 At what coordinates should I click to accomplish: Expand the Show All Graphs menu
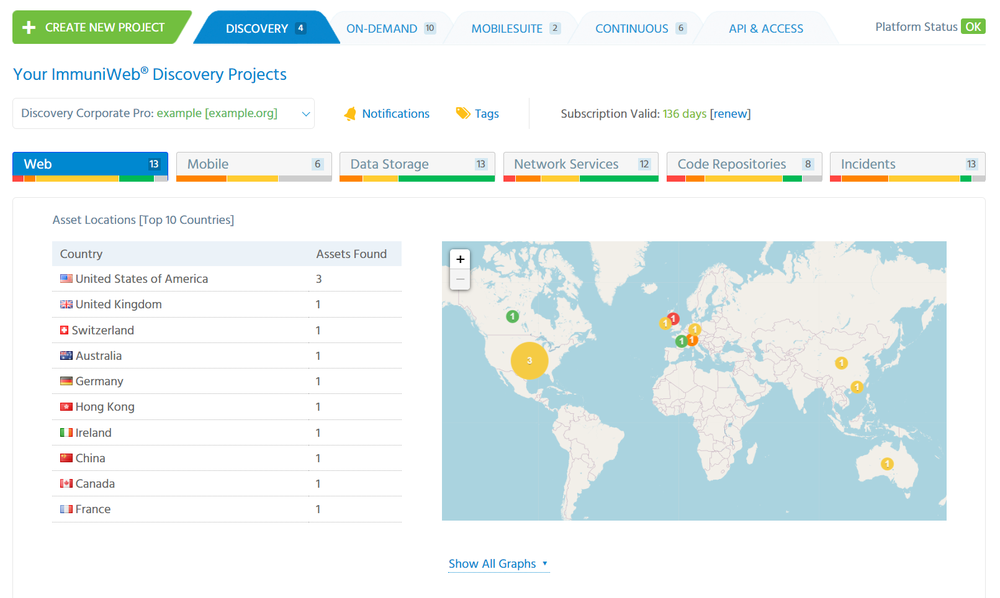point(492,563)
